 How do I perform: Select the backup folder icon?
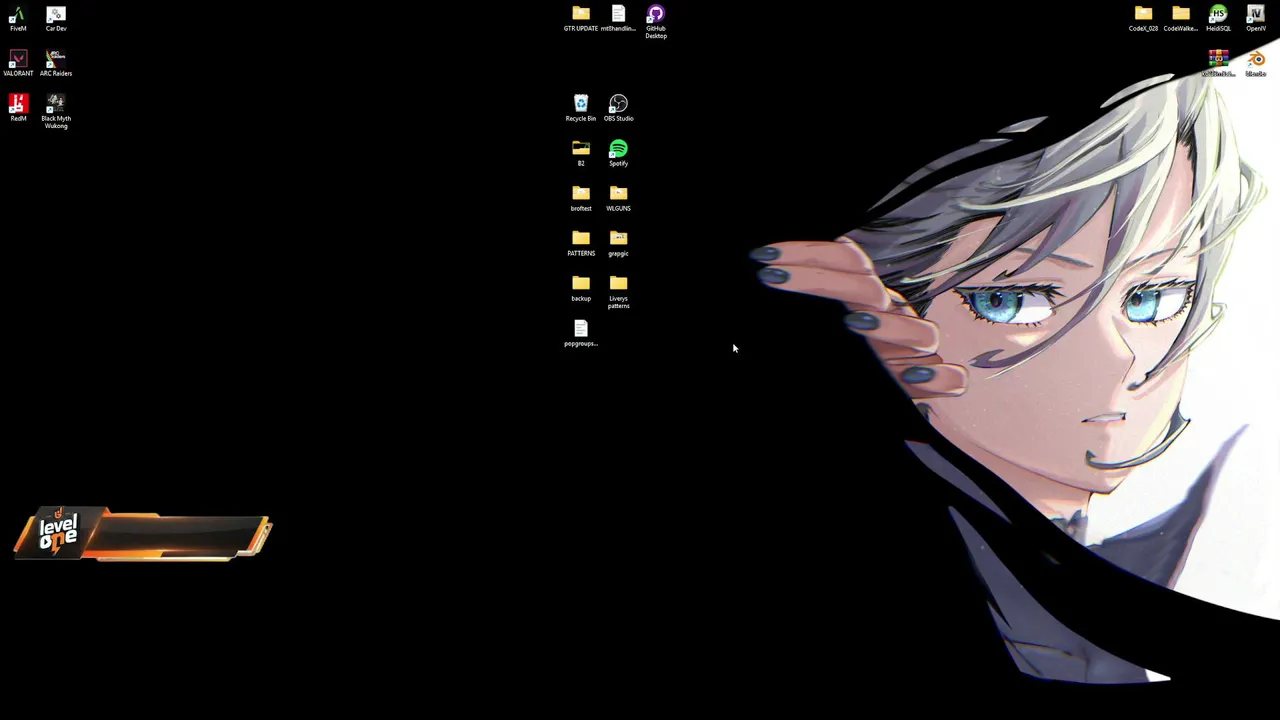pyautogui.click(x=581, y=289)
